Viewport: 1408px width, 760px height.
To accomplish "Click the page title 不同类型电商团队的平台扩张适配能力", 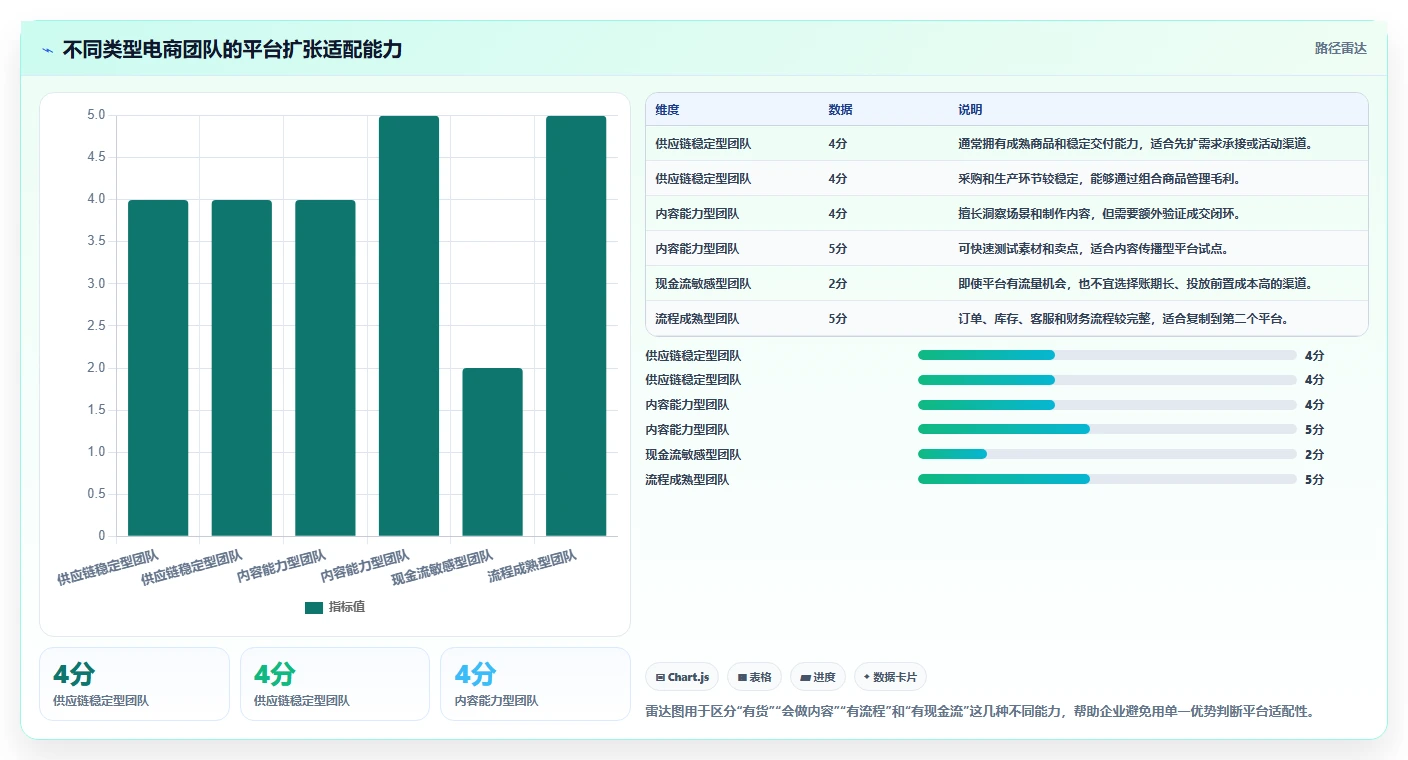I will [x=232, y=49].
